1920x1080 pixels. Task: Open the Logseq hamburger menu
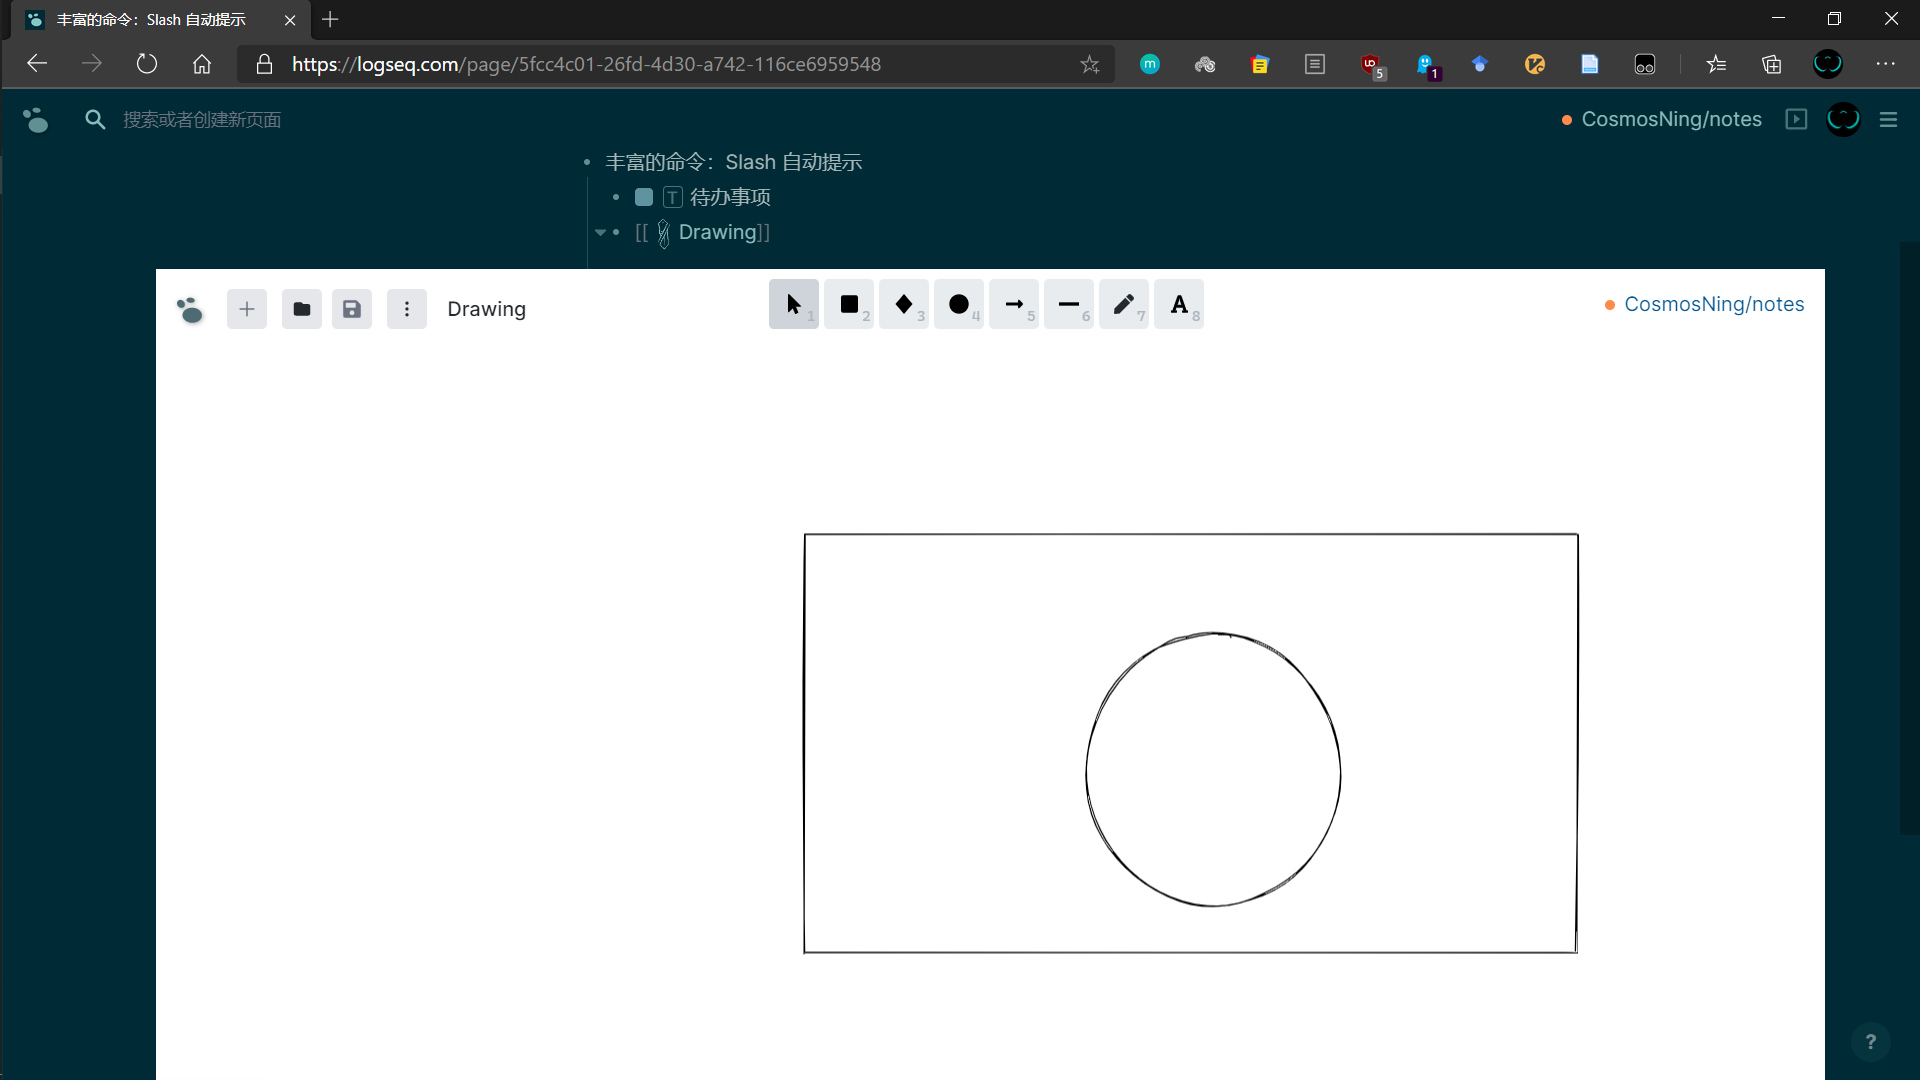(x=1888, y=119)
